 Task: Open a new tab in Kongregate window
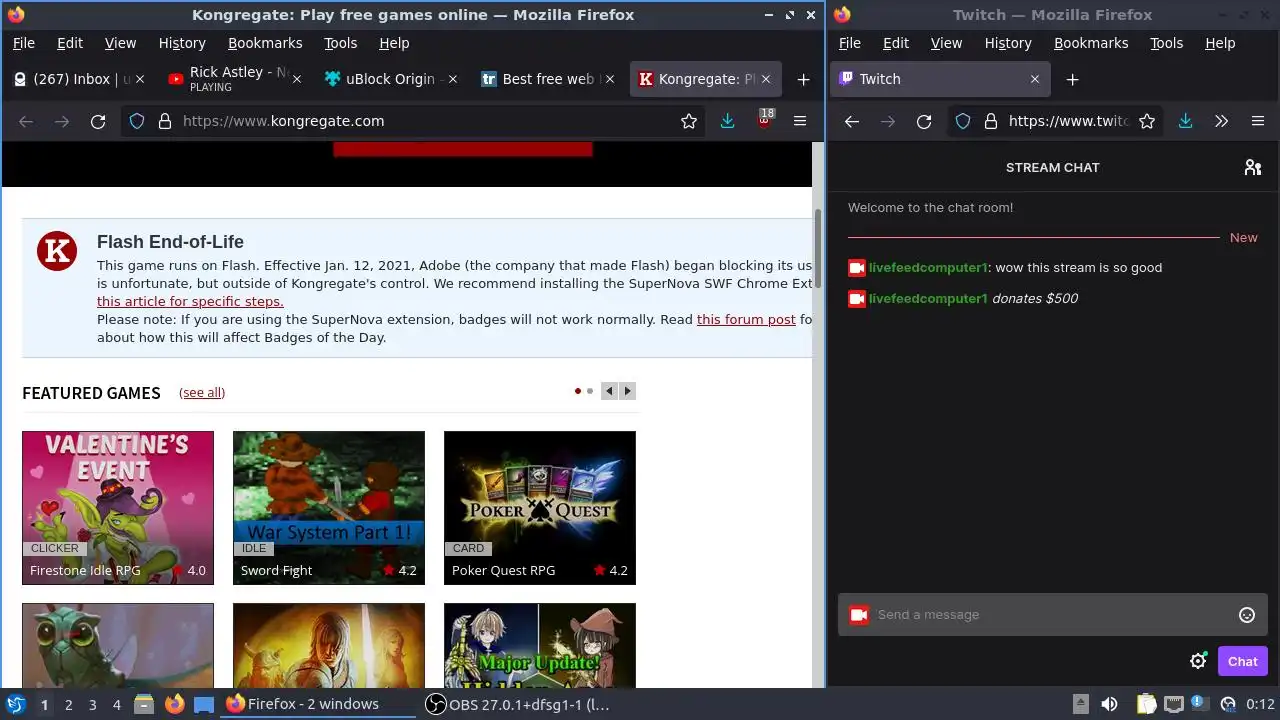click(803, 79)
